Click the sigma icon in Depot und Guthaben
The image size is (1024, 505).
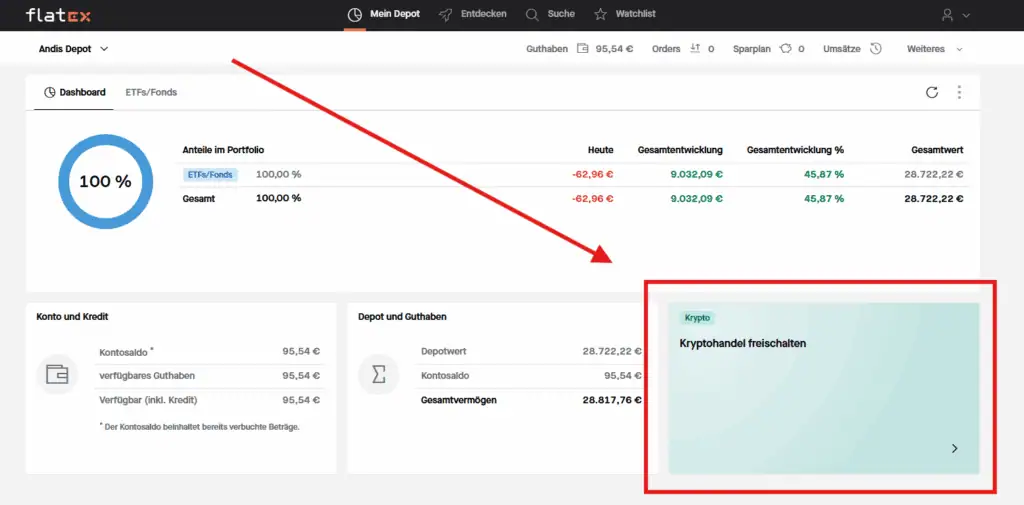click(379, 374)
